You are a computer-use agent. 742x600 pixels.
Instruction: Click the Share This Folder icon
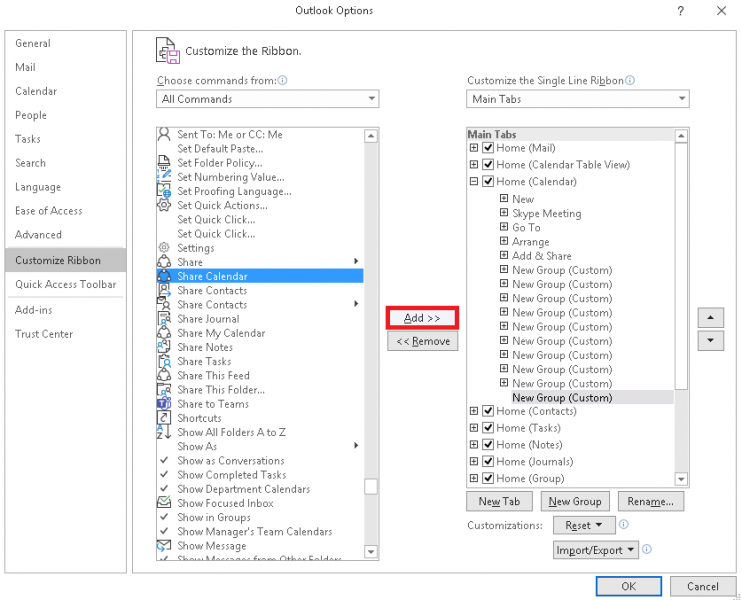pyautogui.click(x=164, y=389)
